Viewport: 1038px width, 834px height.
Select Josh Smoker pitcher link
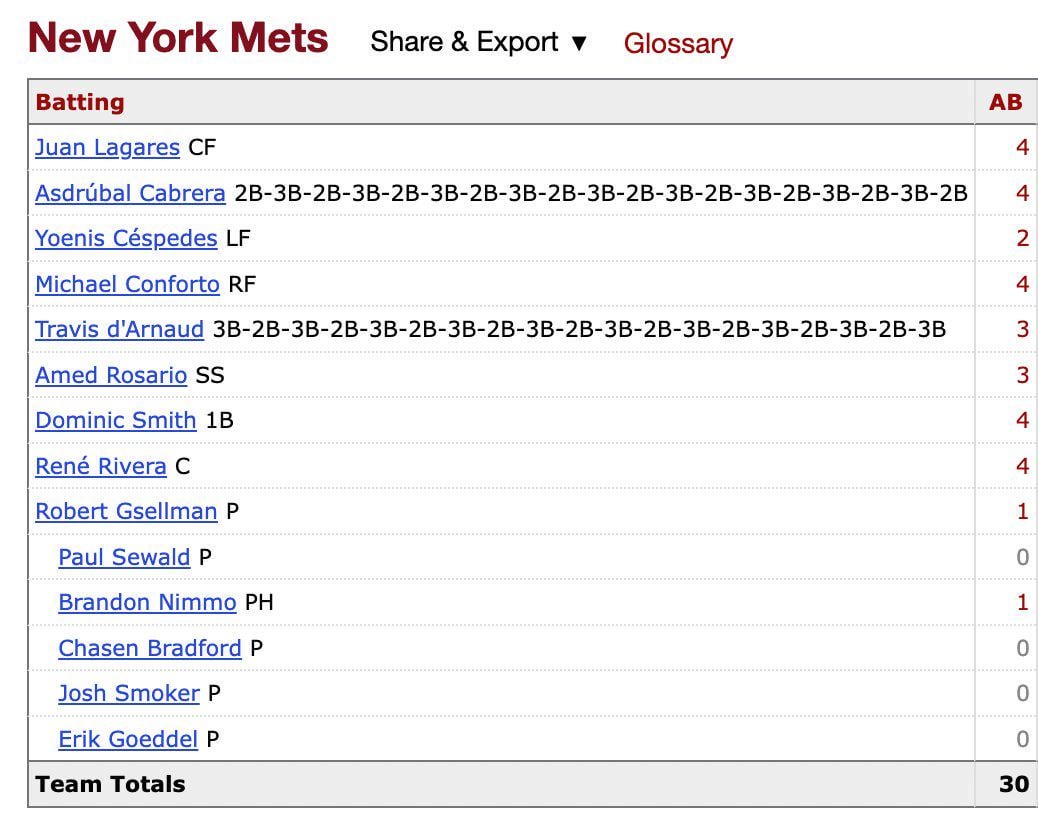point(128,694)
